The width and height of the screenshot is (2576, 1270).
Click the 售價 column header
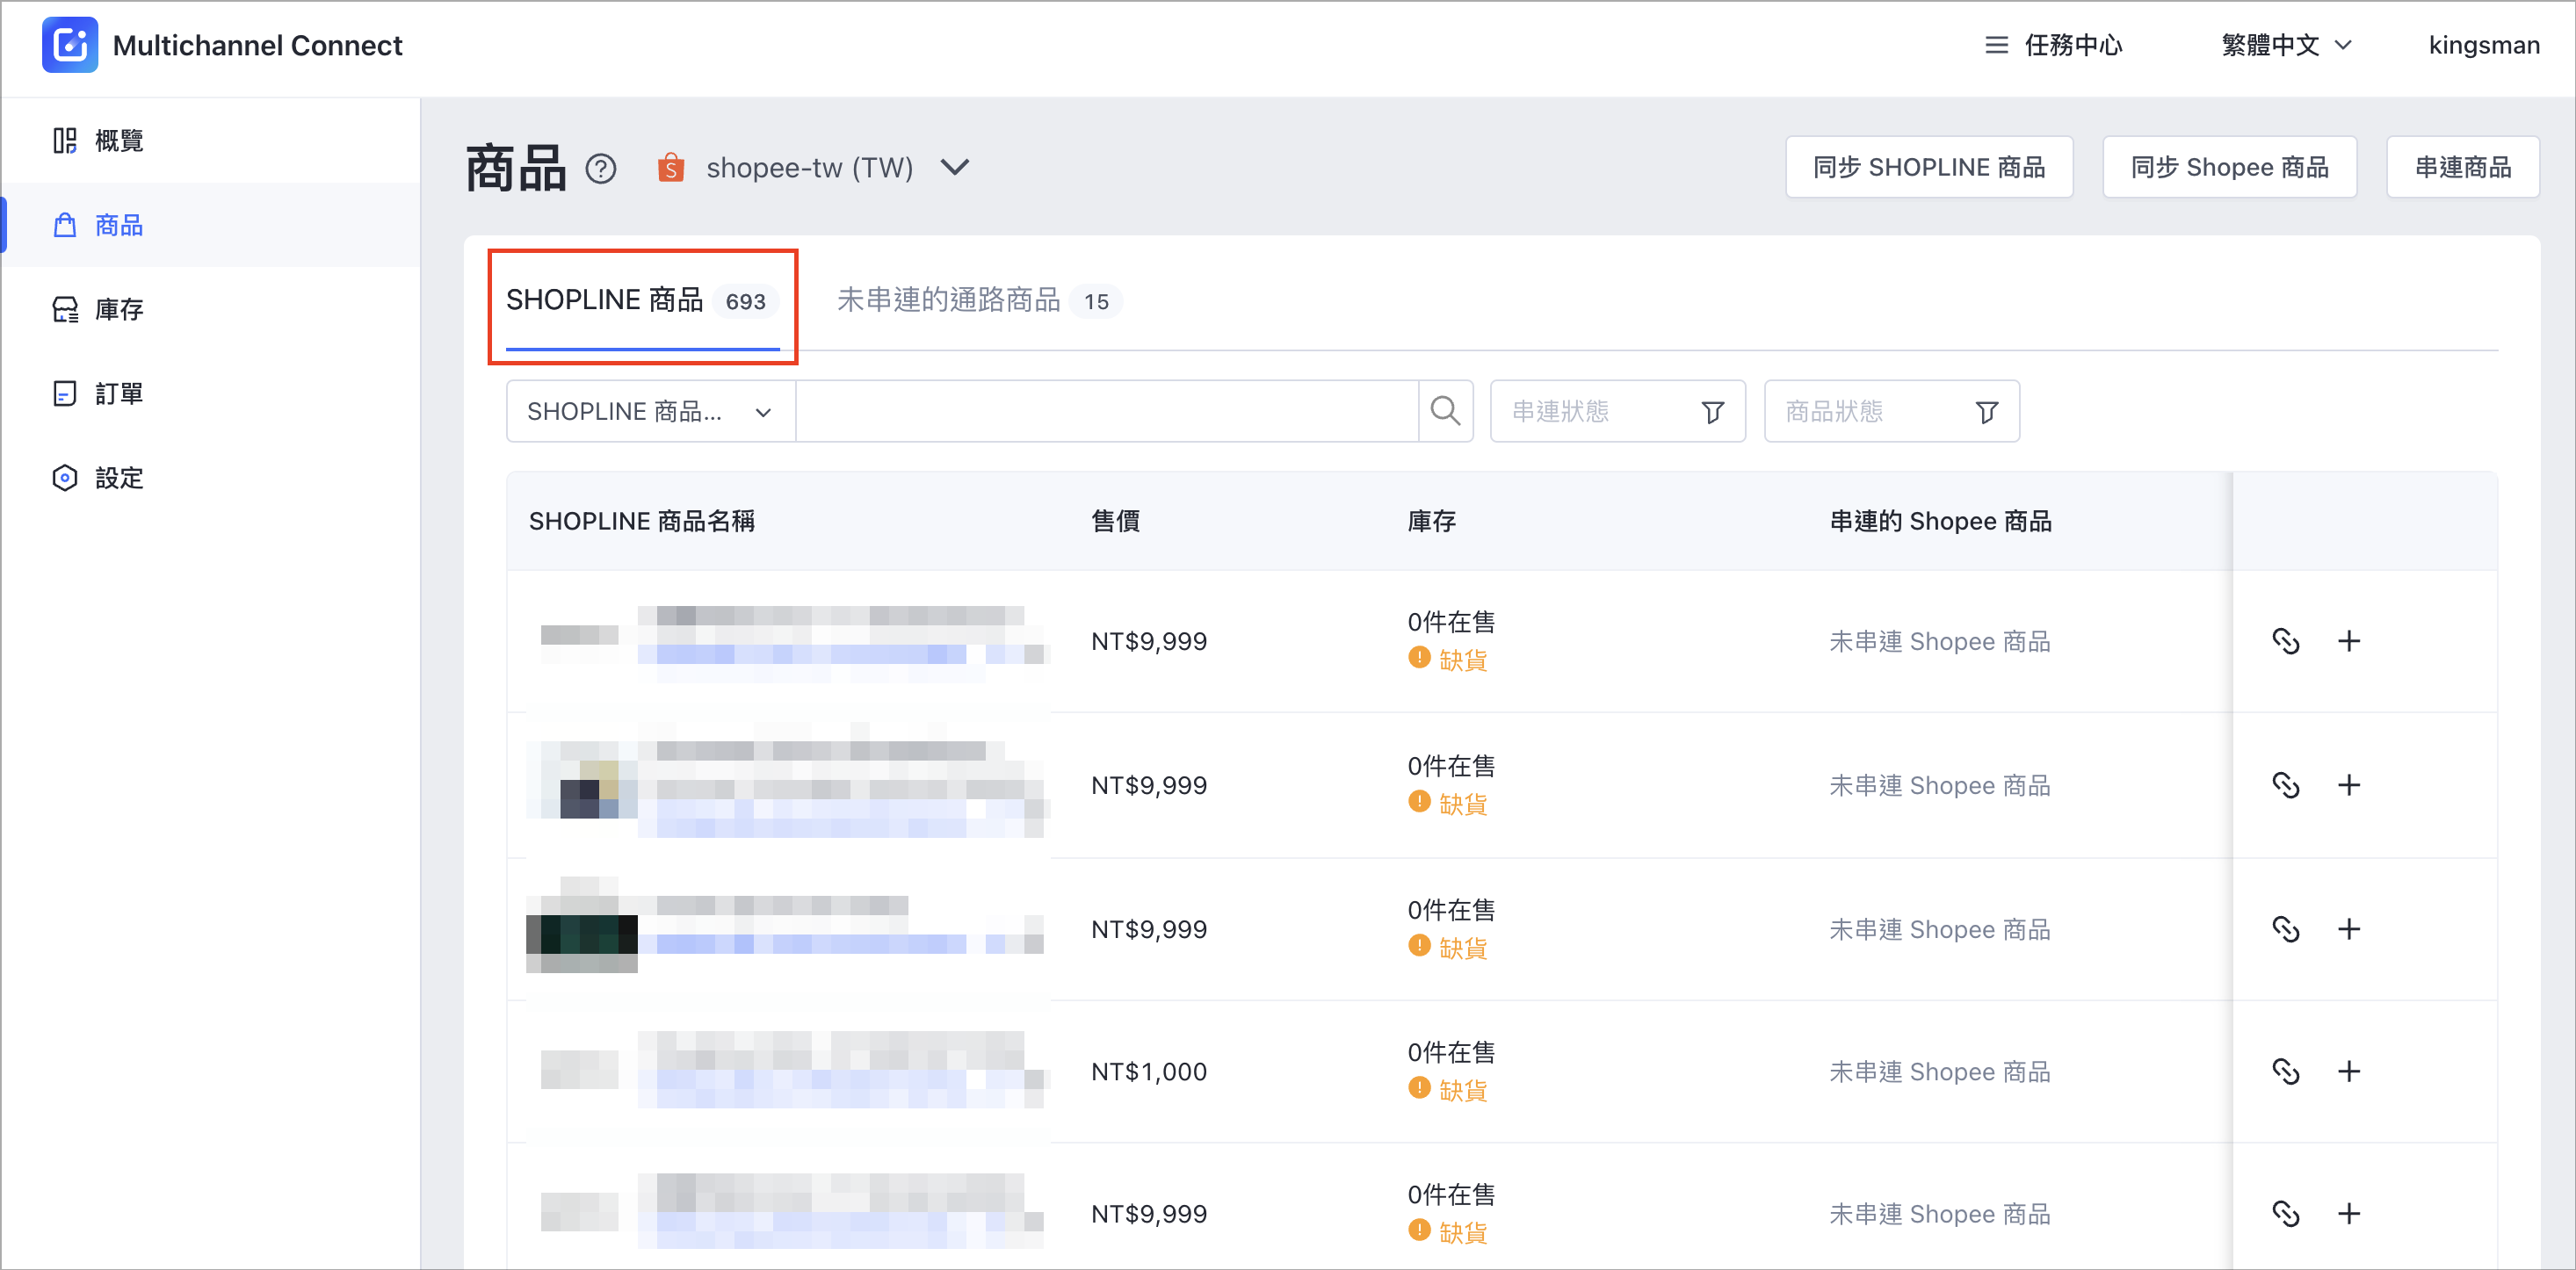point(1115,521)
